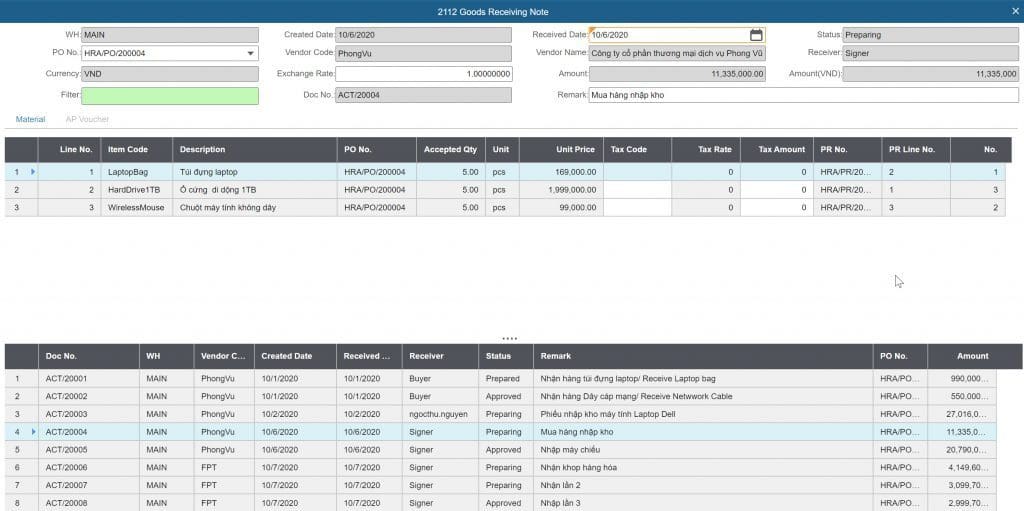Screen dimensions: 1024x511
Task: Click the green Filter input field
Action: click(169, 96)
